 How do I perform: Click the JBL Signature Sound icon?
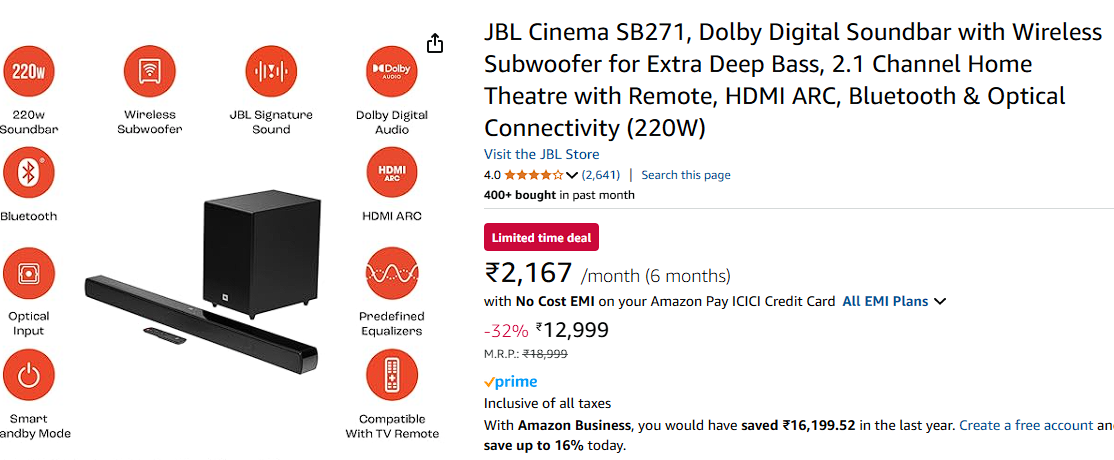[271, 72]
